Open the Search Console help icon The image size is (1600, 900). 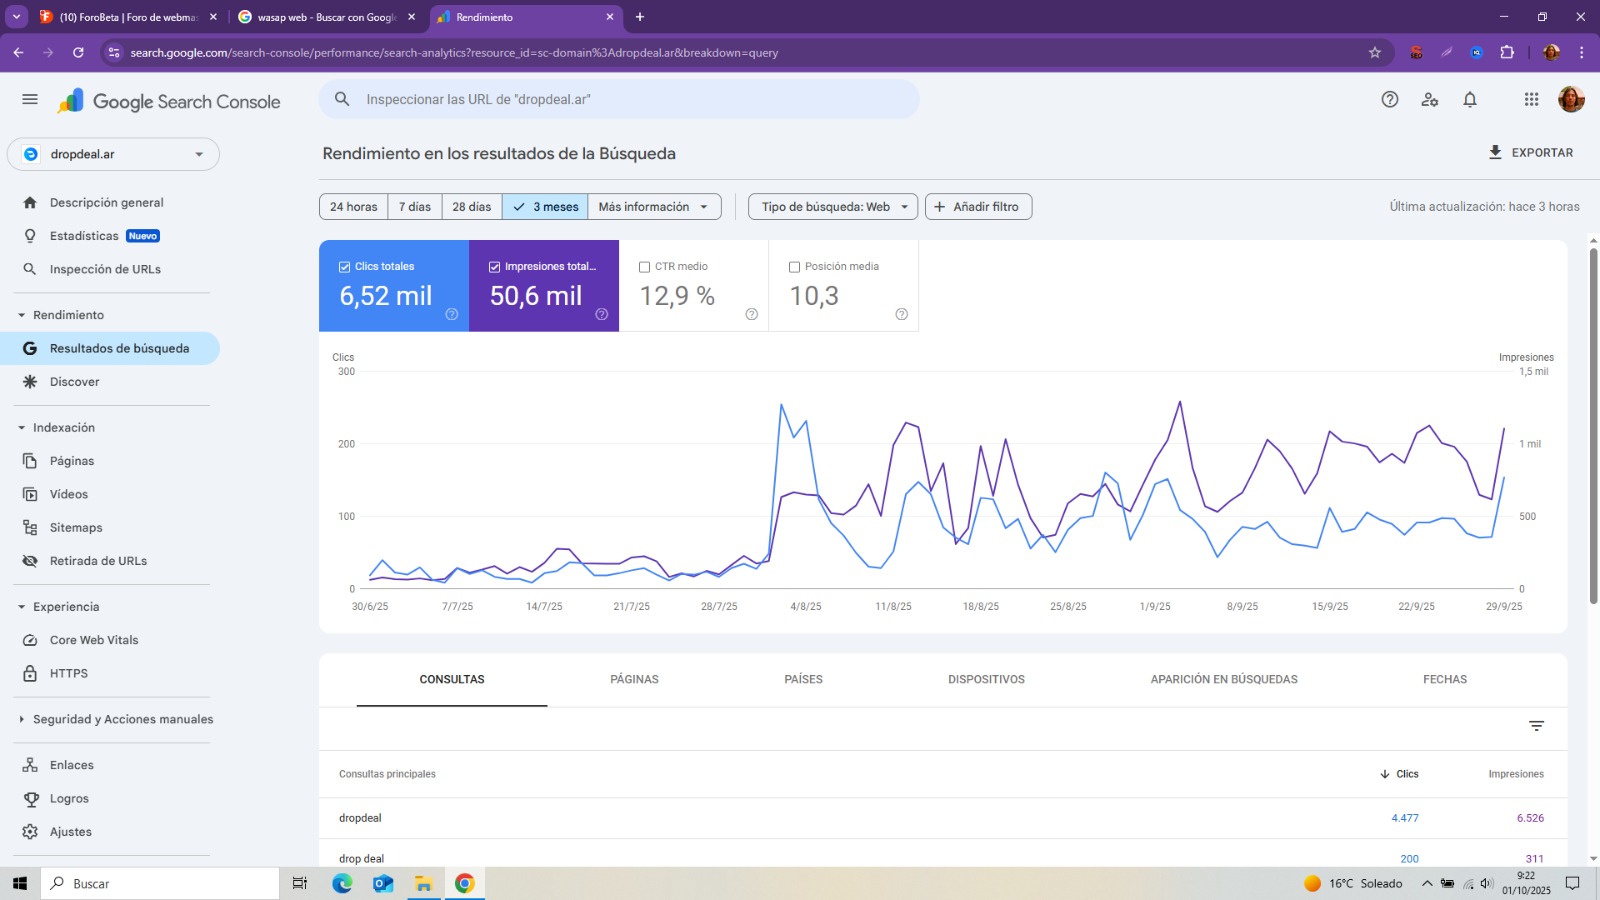1389,99
